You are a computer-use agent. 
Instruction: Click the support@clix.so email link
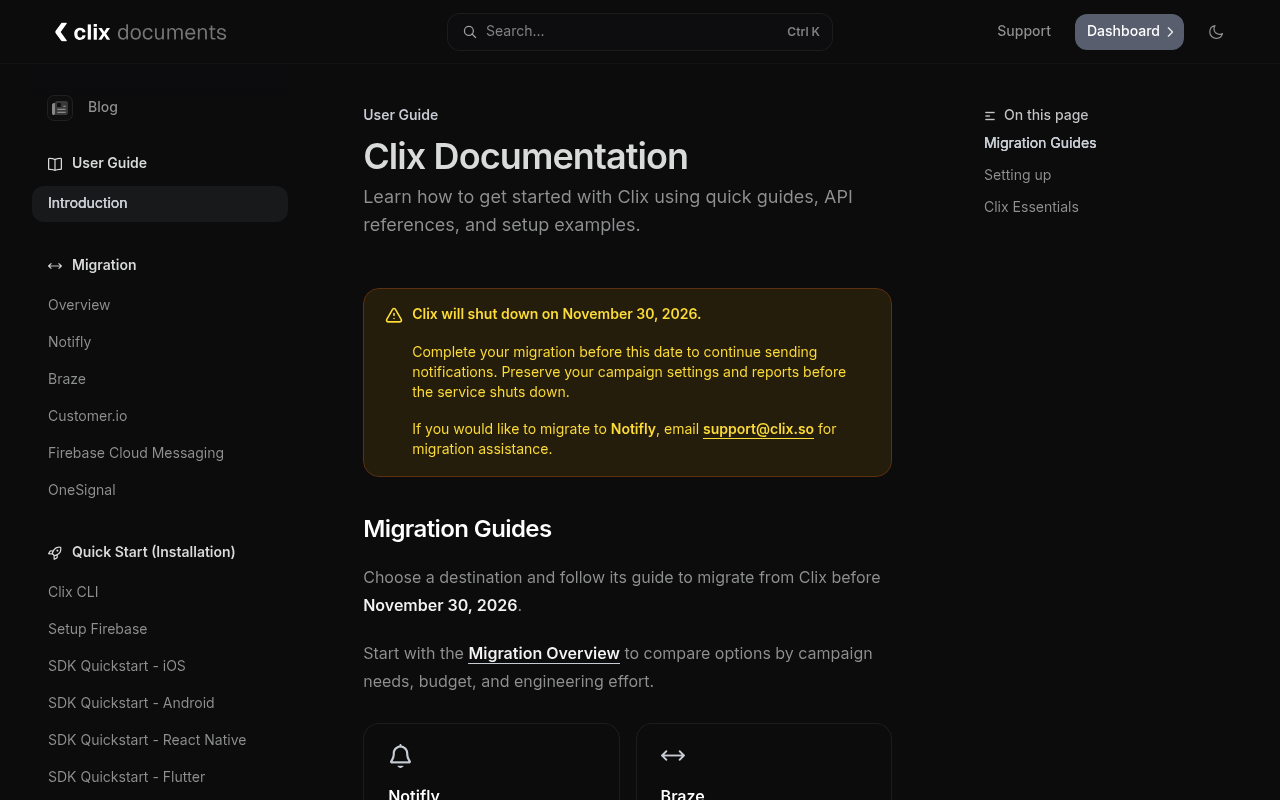tap(758, 429)
